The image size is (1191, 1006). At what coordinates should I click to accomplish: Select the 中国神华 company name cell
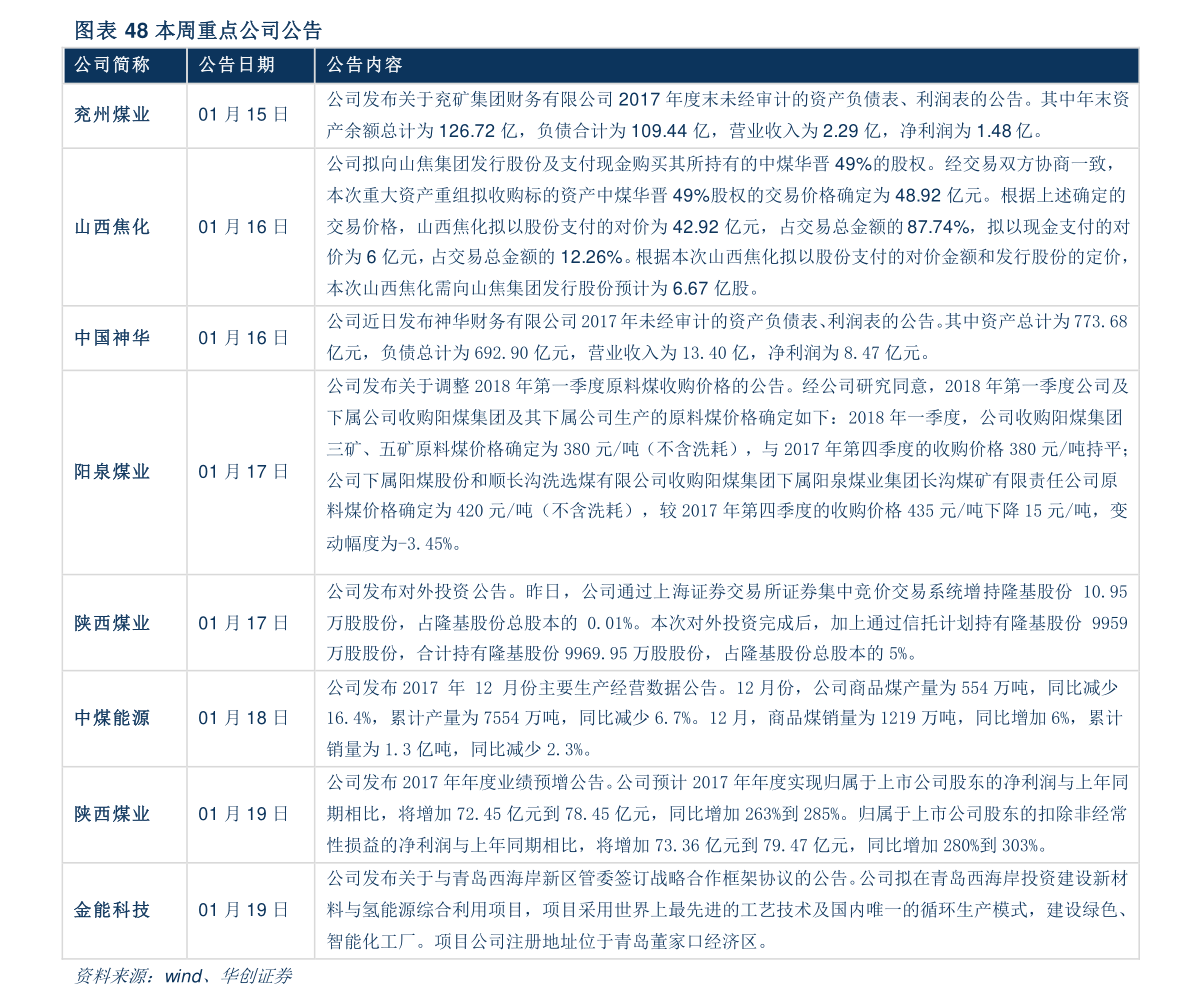(112, 338)
